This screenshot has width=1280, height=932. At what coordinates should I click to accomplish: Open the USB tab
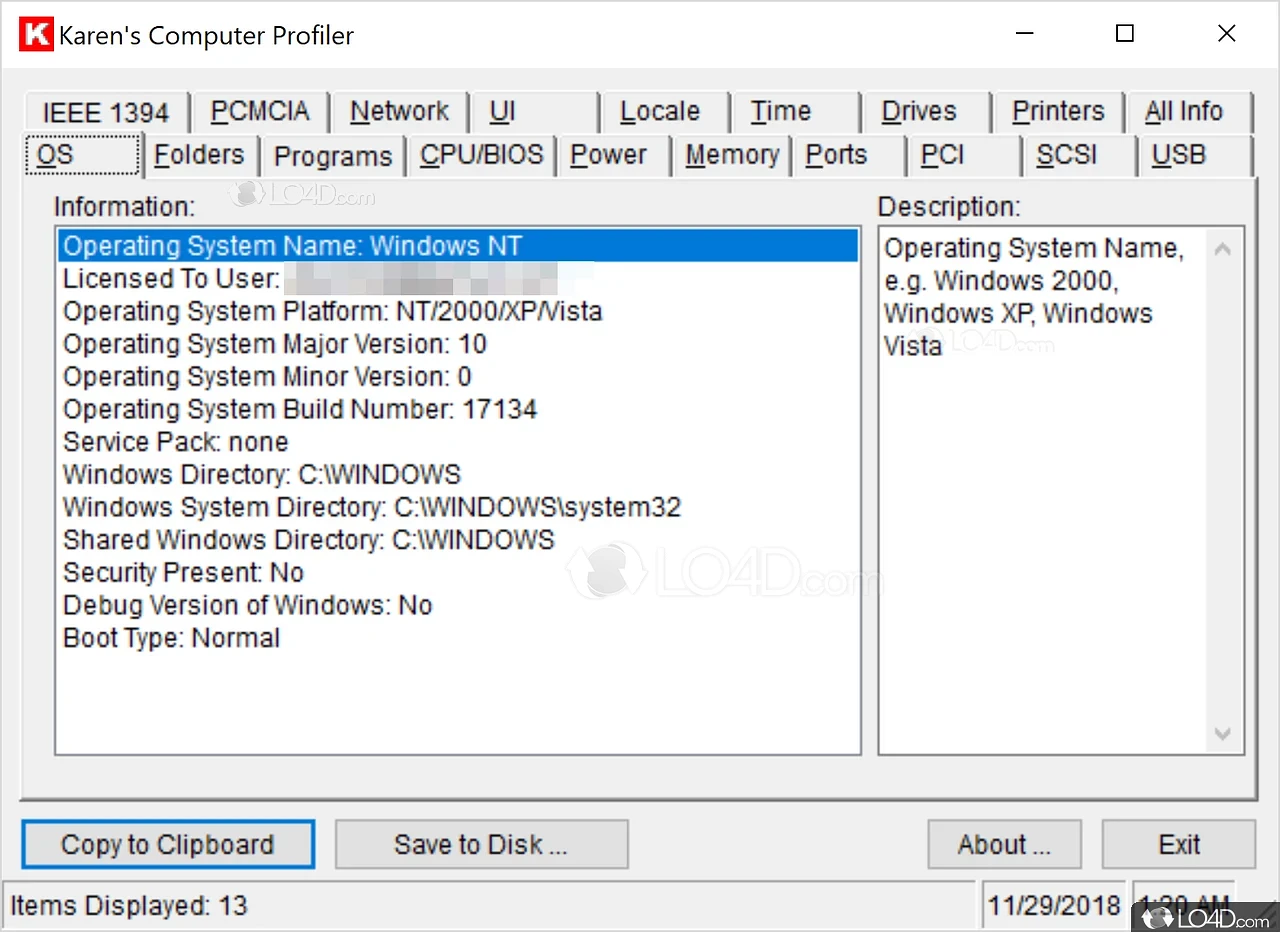(1194, 156)
